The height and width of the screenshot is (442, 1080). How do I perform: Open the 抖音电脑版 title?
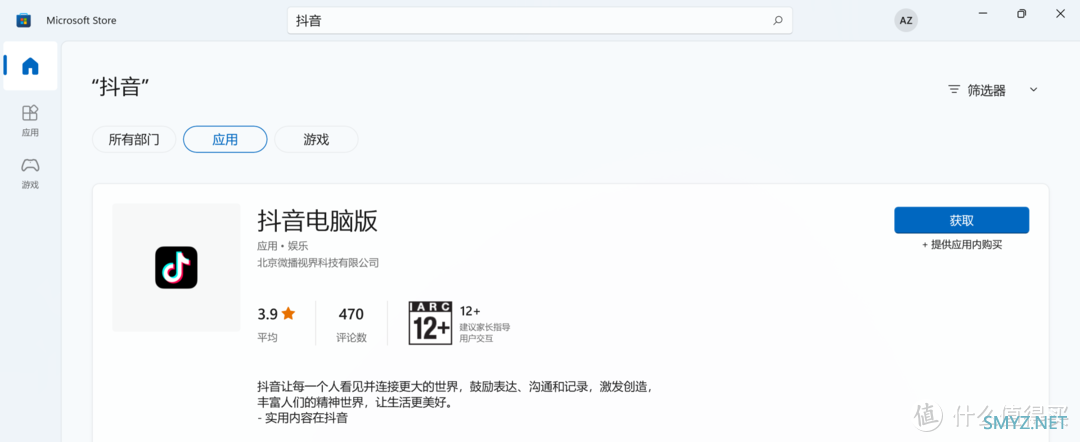[x=318, y=222]
